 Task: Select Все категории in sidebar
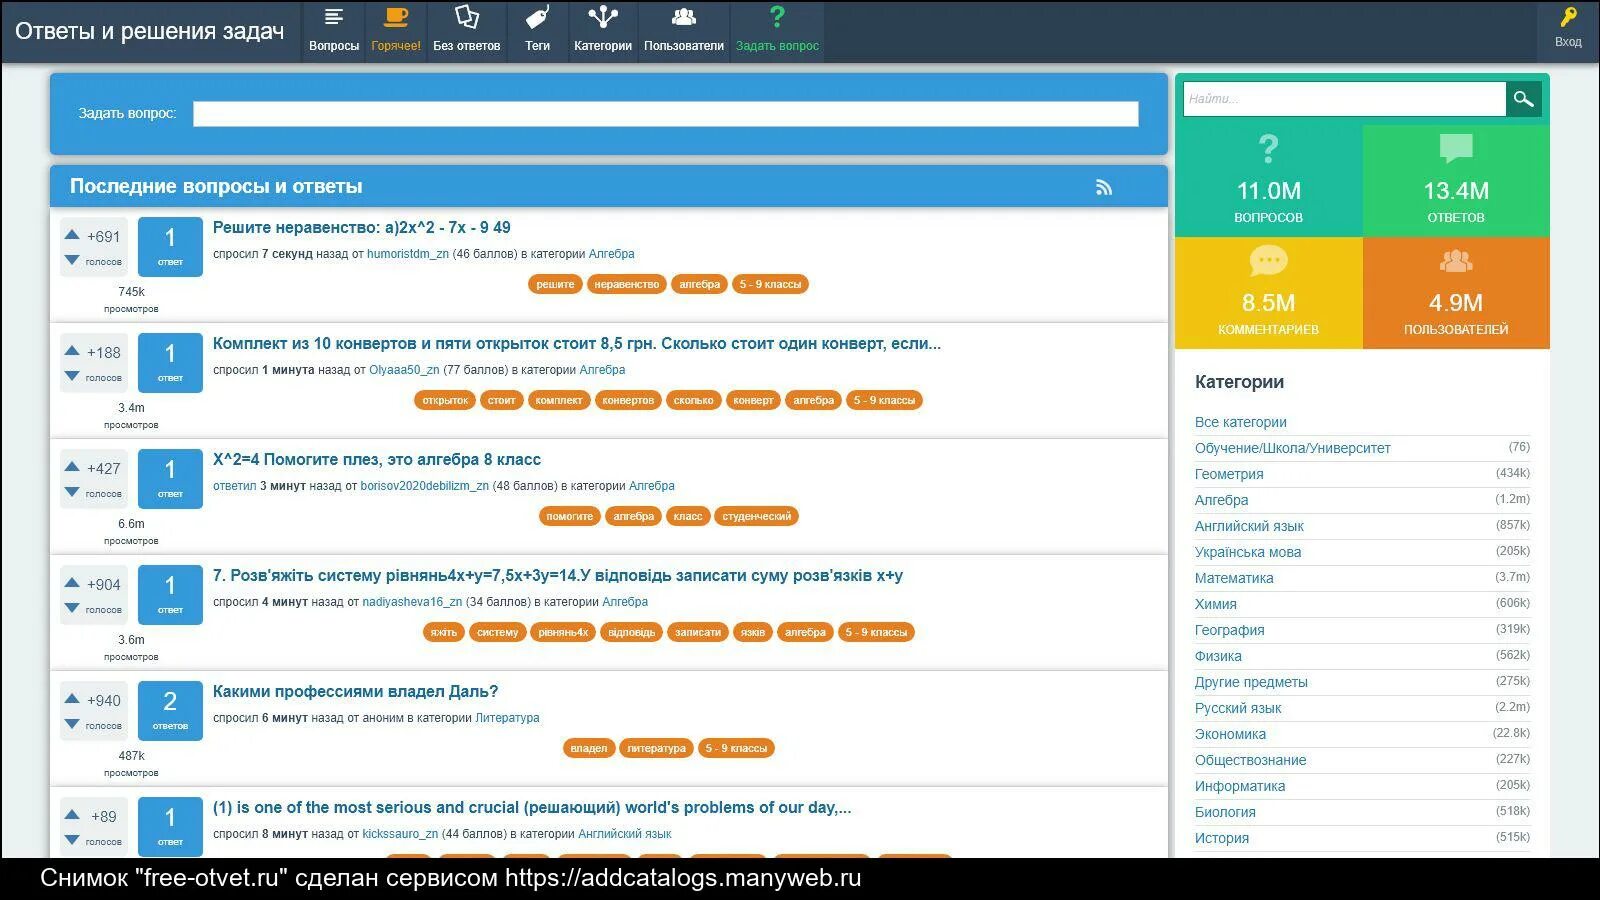1241,422
